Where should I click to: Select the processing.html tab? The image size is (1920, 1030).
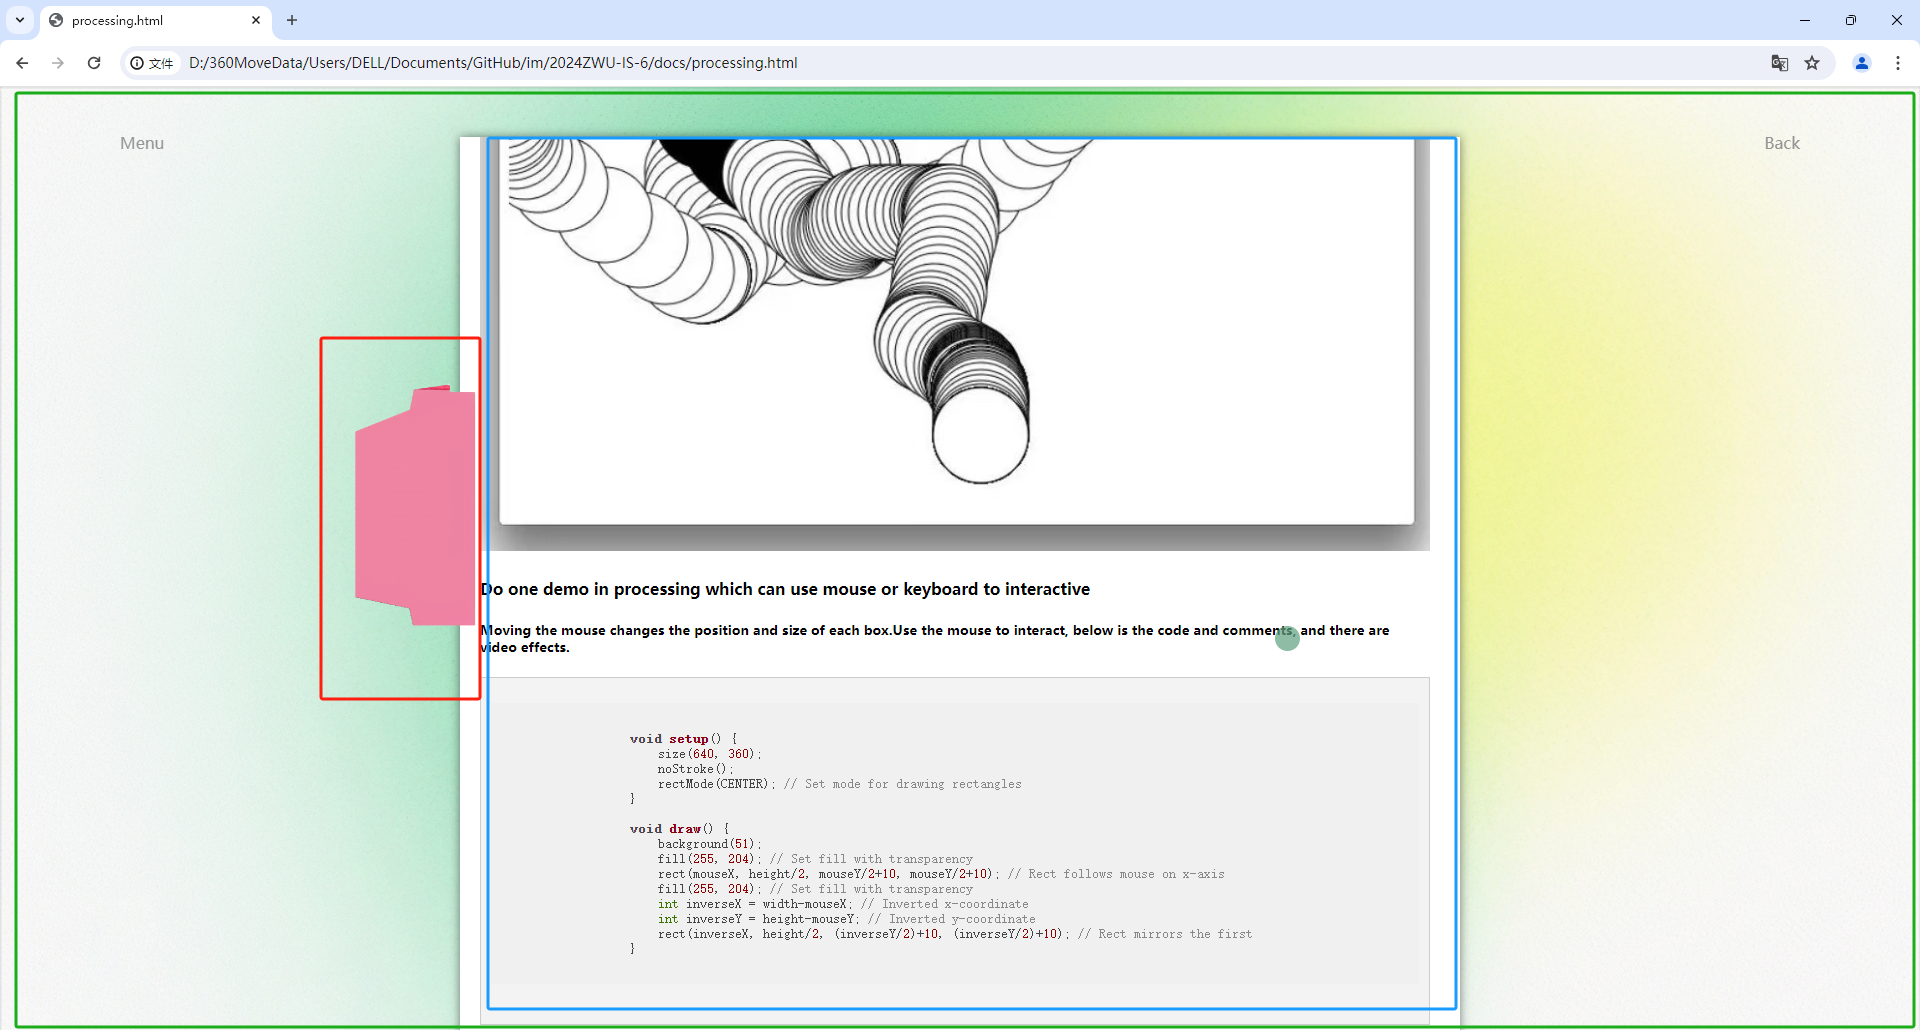click(155, 20)
